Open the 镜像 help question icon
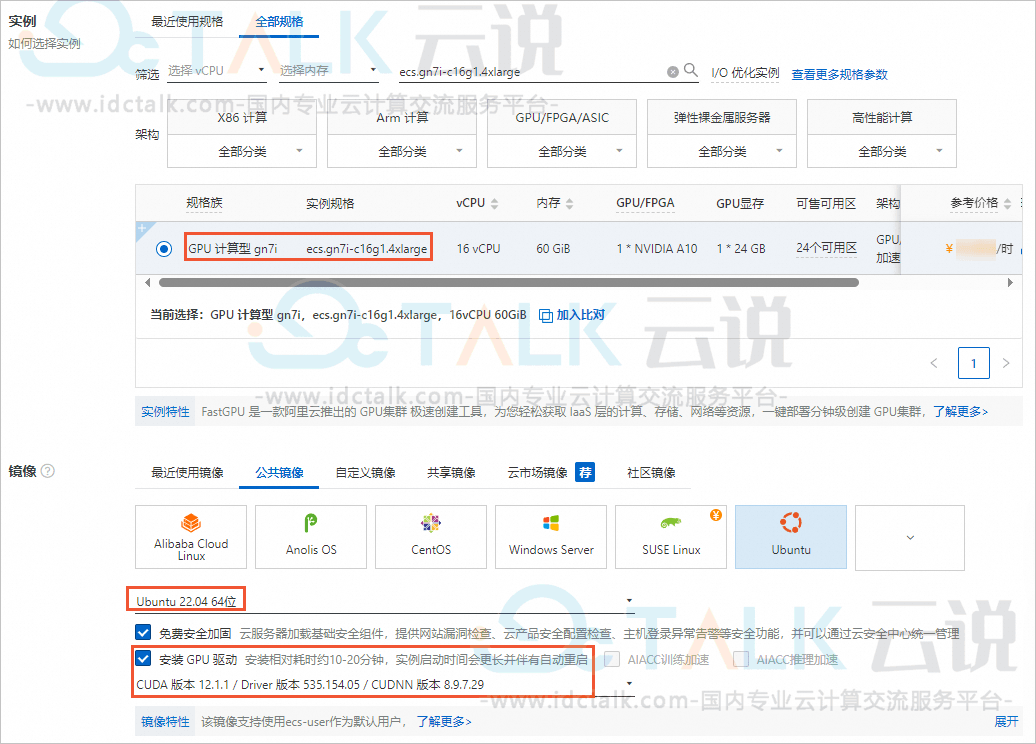 pos(48,471)
